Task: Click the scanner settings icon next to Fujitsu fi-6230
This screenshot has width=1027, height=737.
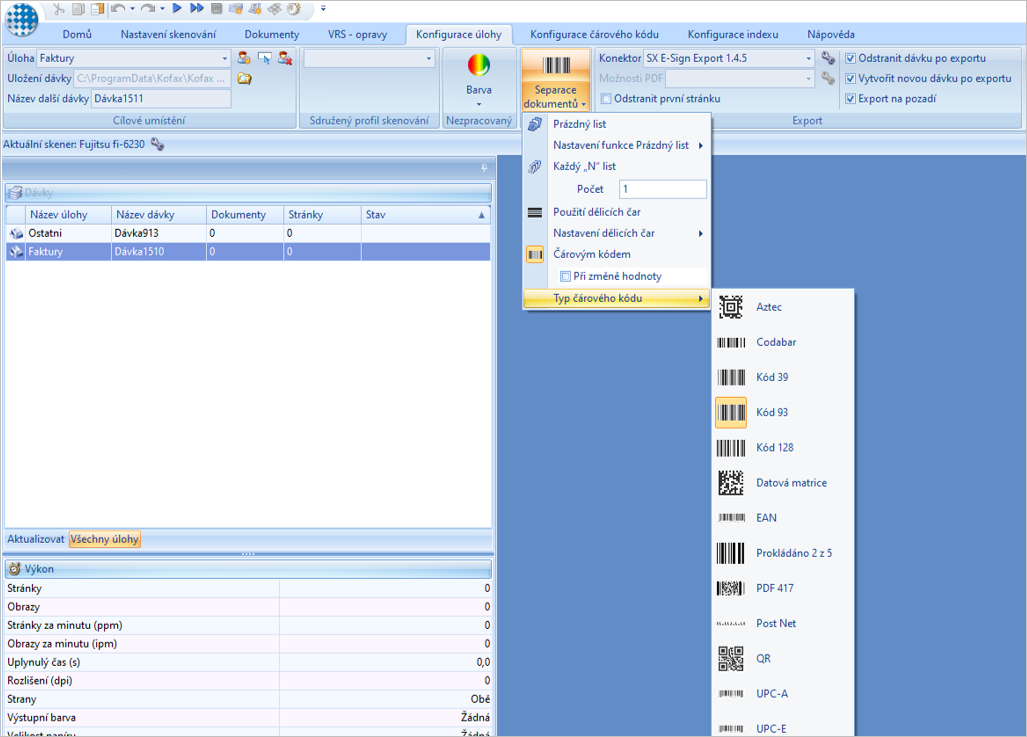Action: click(157, 144)
